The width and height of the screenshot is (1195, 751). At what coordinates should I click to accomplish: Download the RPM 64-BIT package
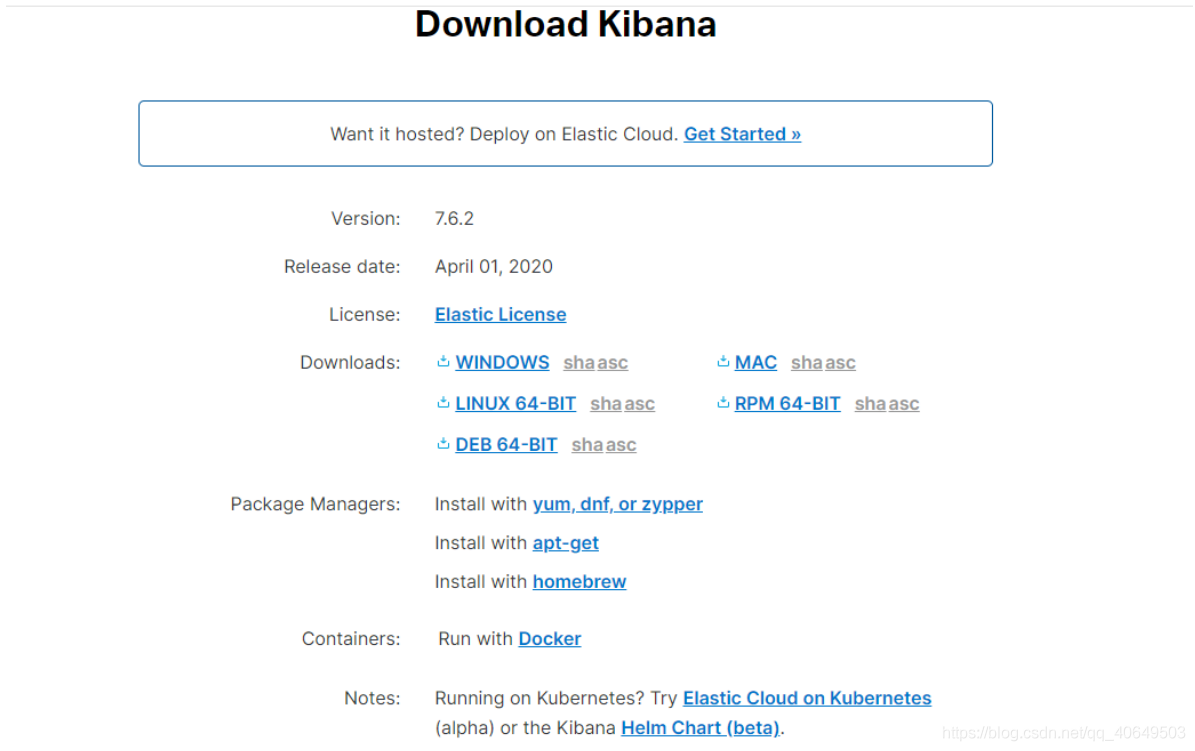(787, 404)
